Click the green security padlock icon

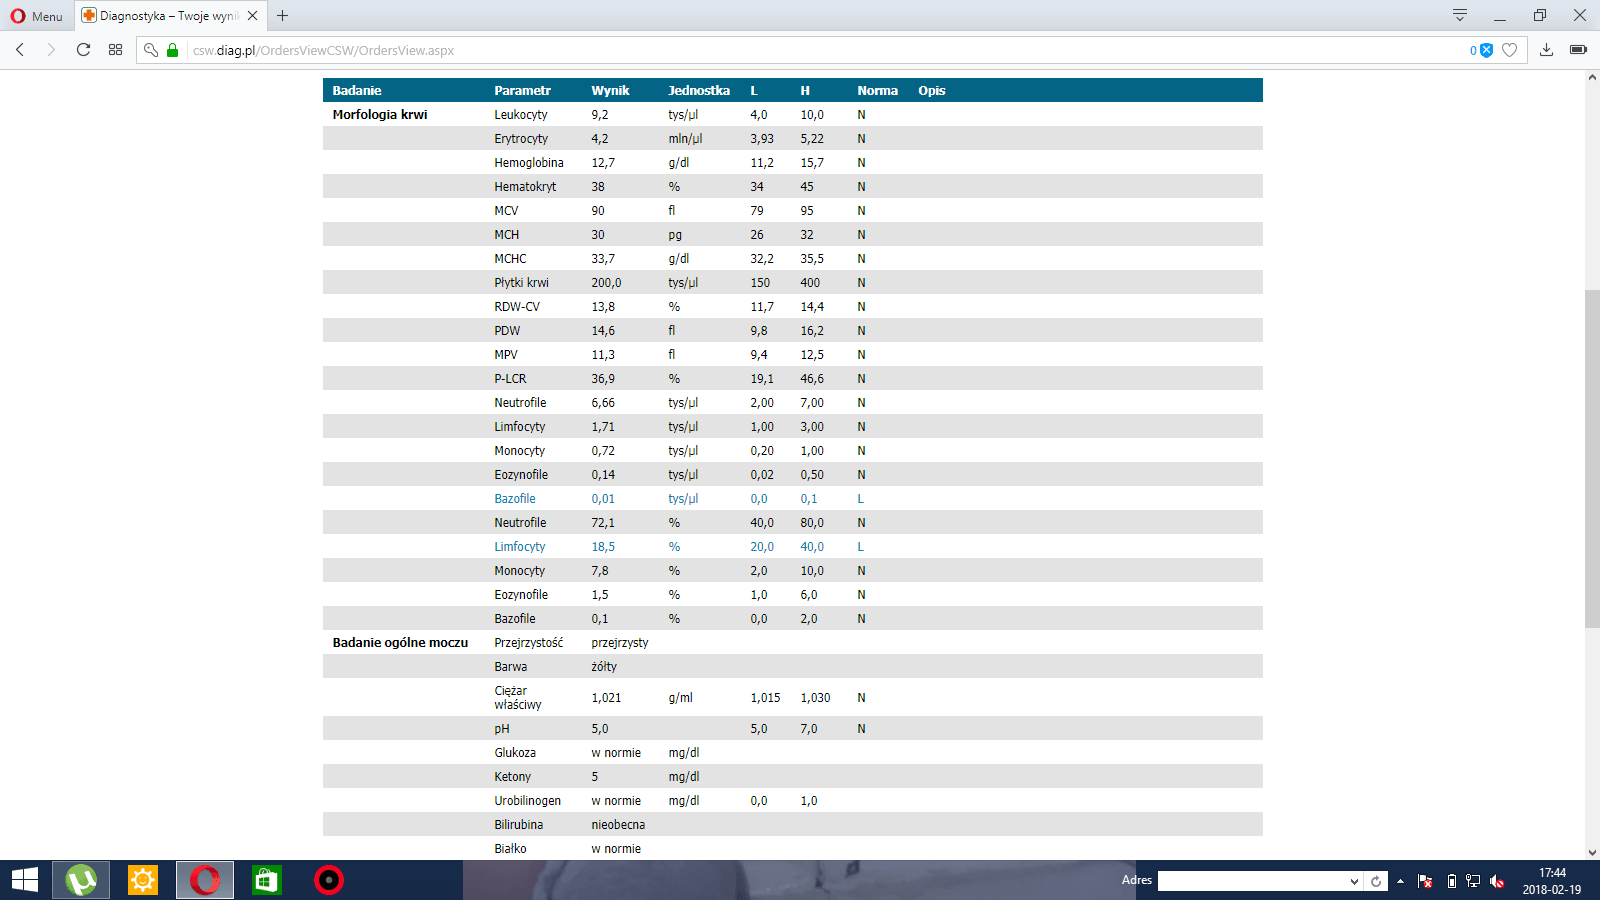(x=172, y=50)
